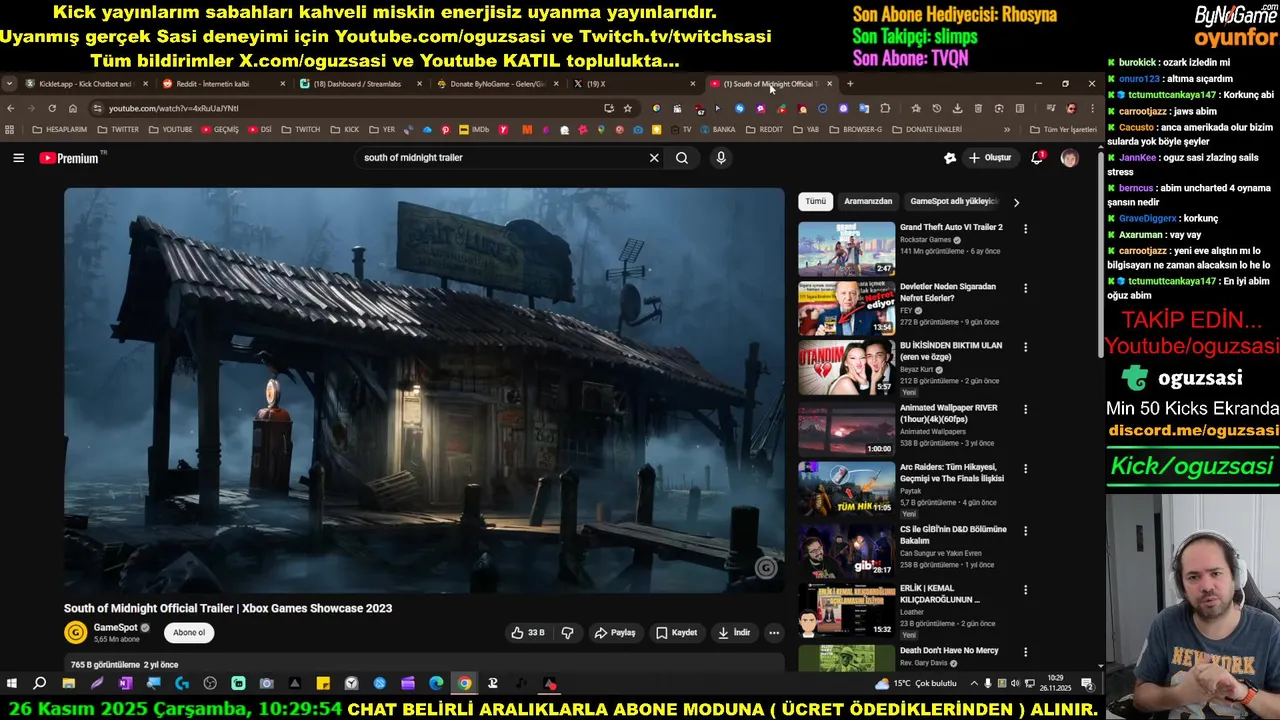This screenshot has height=720, width=1280.
Task: Open the Windows Start menu
Action: (12, 684)
